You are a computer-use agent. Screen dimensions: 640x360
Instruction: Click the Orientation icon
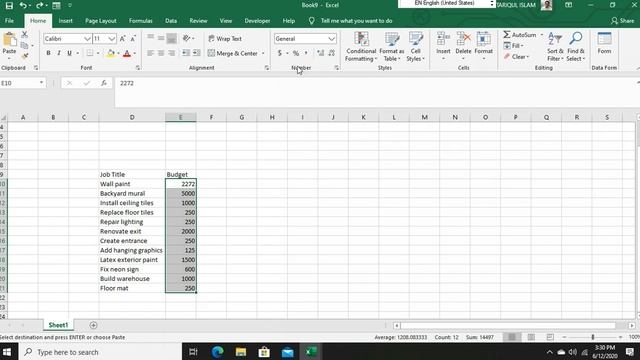coord(187,38)
